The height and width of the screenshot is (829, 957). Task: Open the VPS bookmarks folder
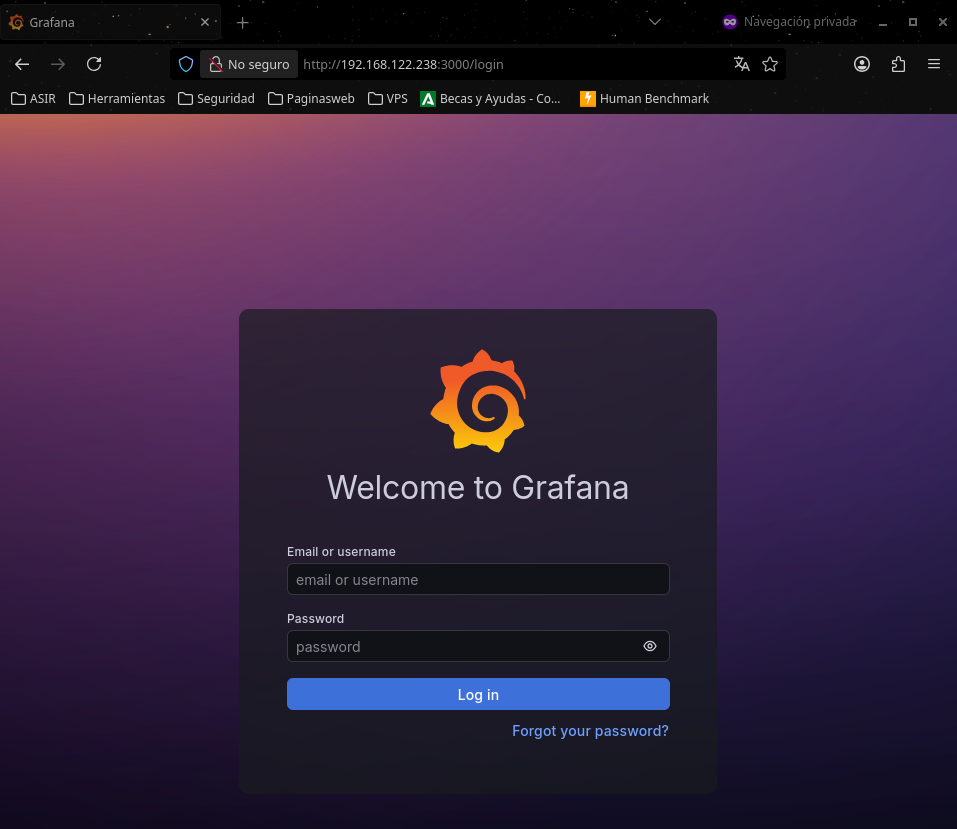click(388, 98)
